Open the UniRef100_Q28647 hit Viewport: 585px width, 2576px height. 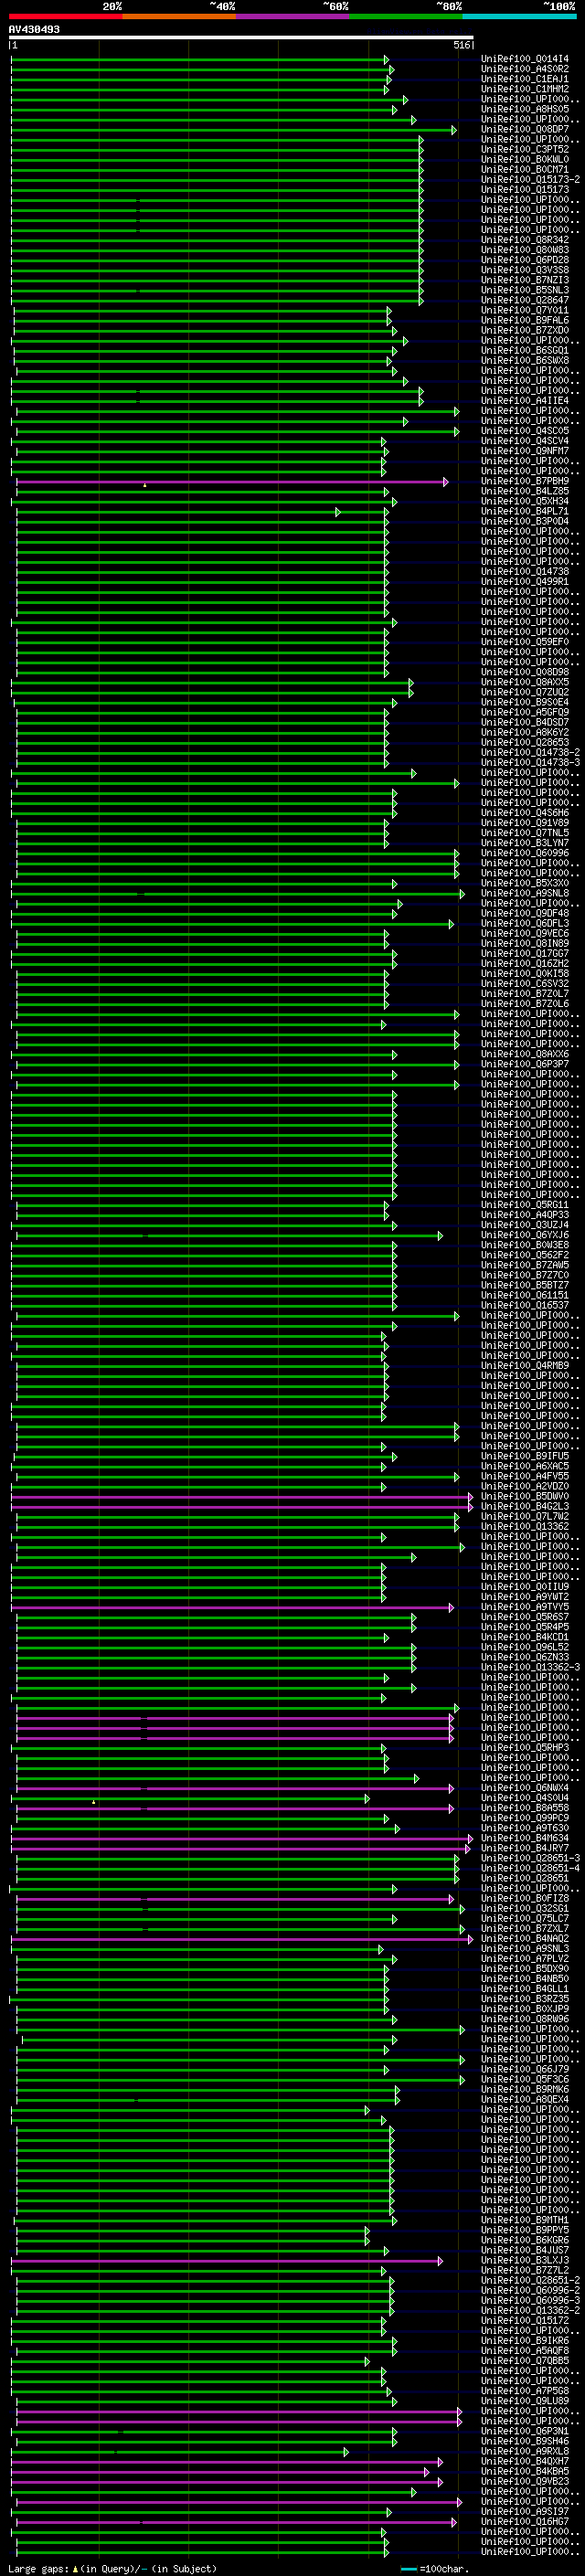525,300
